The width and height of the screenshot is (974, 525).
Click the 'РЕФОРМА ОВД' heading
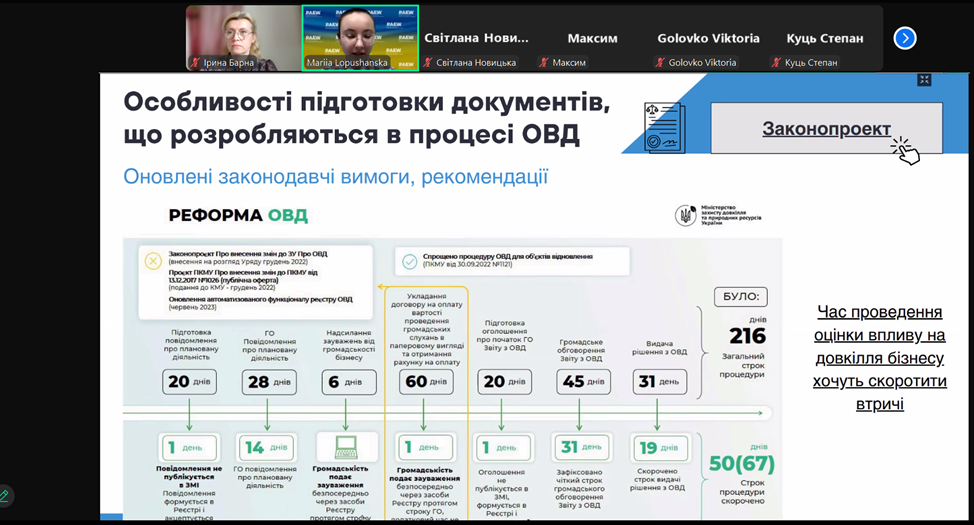pyautogui.click(x=238, y=216)
